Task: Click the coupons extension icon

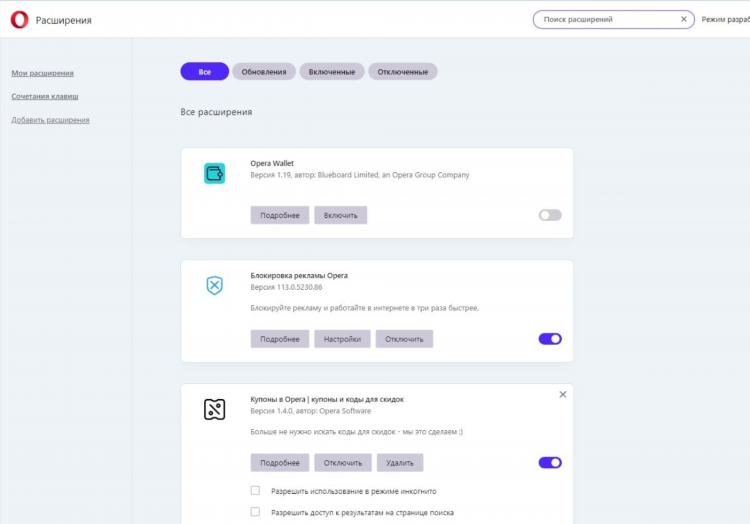Action: [214, 409]
